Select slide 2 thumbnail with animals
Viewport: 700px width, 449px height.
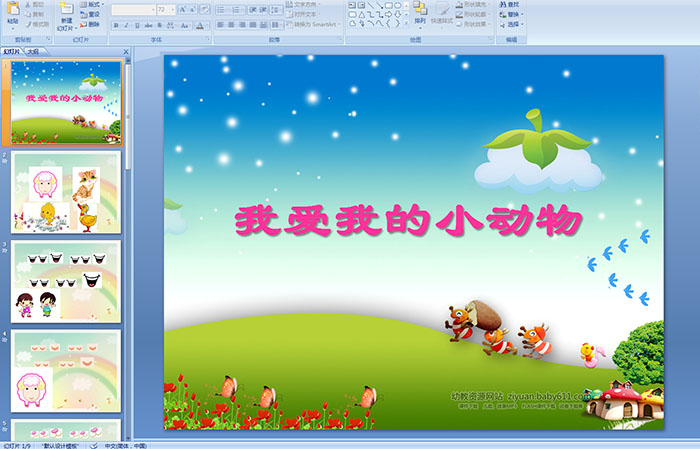(66, 192)
